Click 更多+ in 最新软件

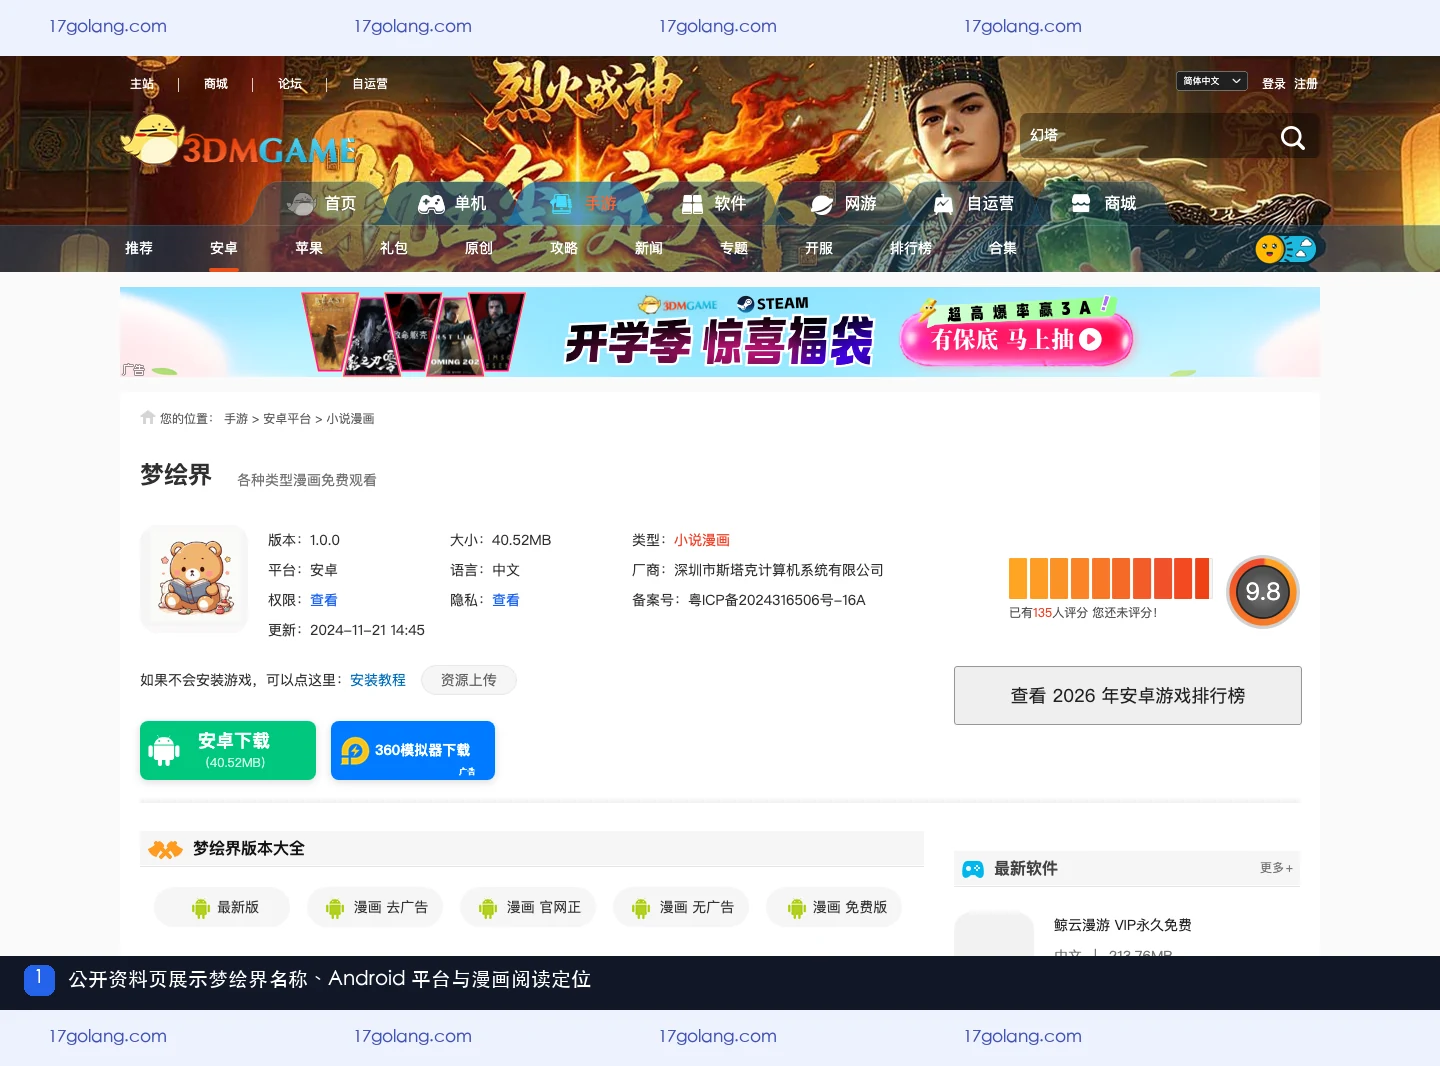(1276, 868)
